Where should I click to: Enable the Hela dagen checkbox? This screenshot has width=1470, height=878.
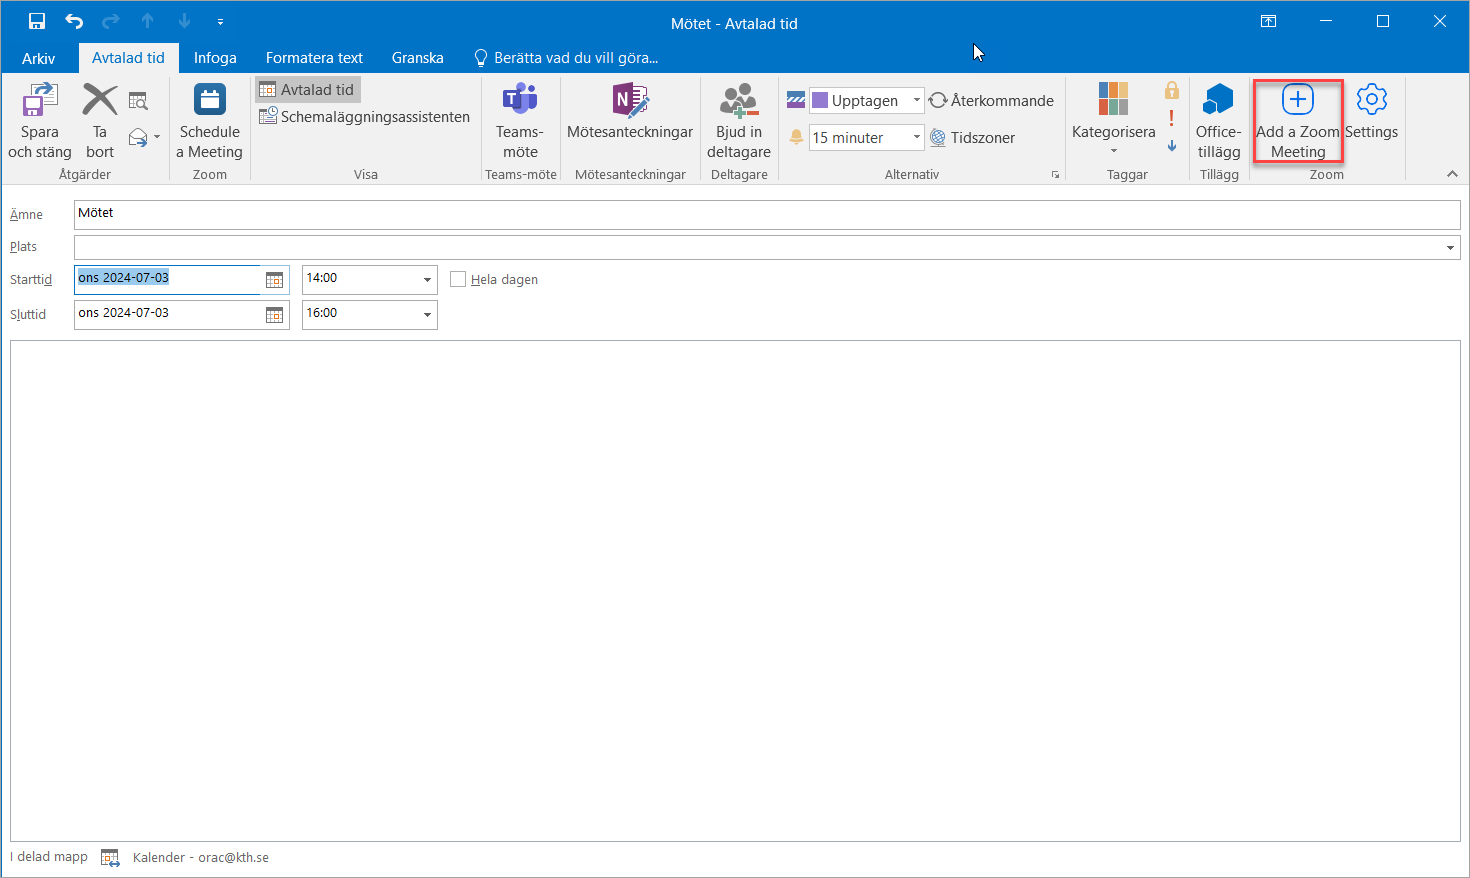(x=458, y=280)
